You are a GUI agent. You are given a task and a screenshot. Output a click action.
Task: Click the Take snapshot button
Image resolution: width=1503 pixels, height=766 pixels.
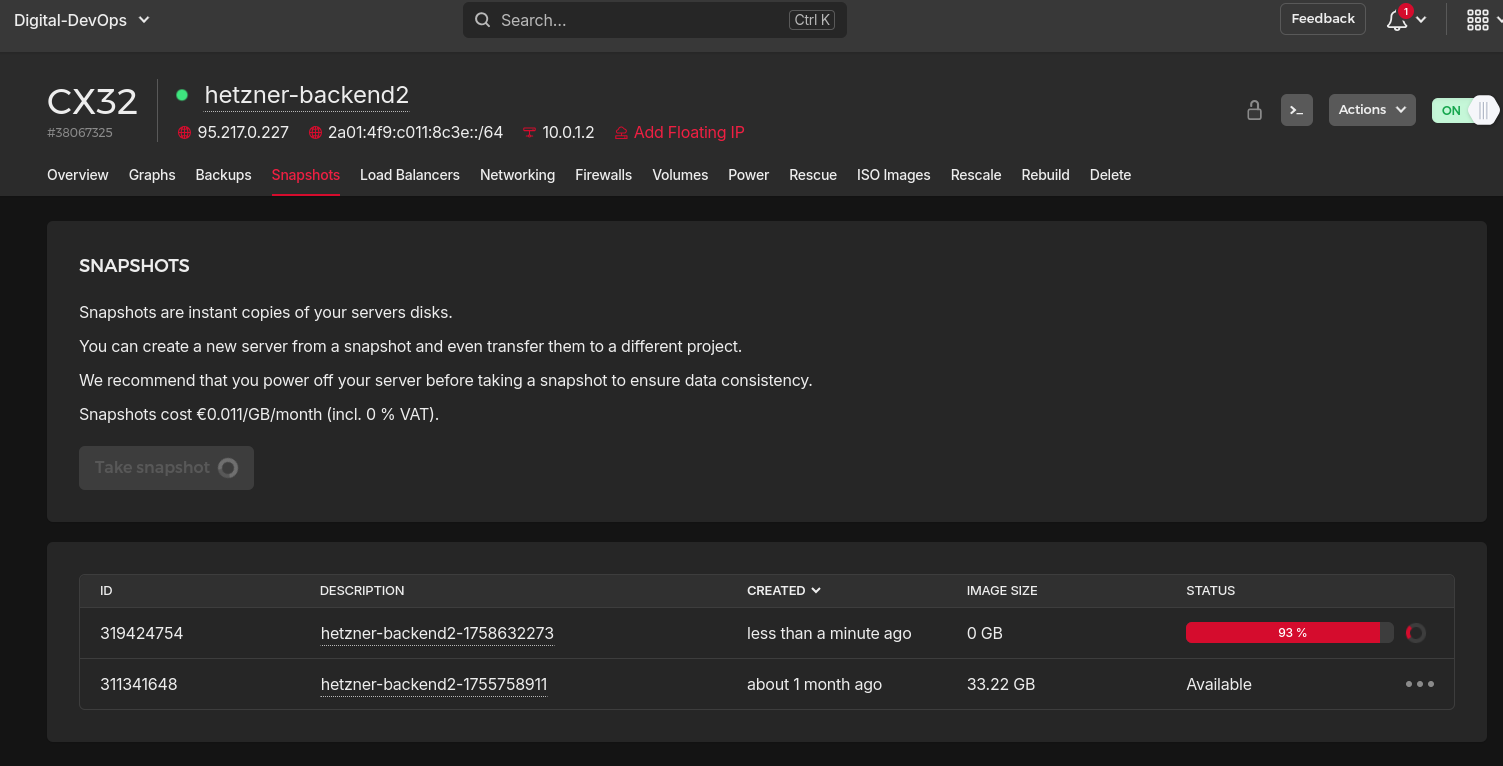click(166, 468)
